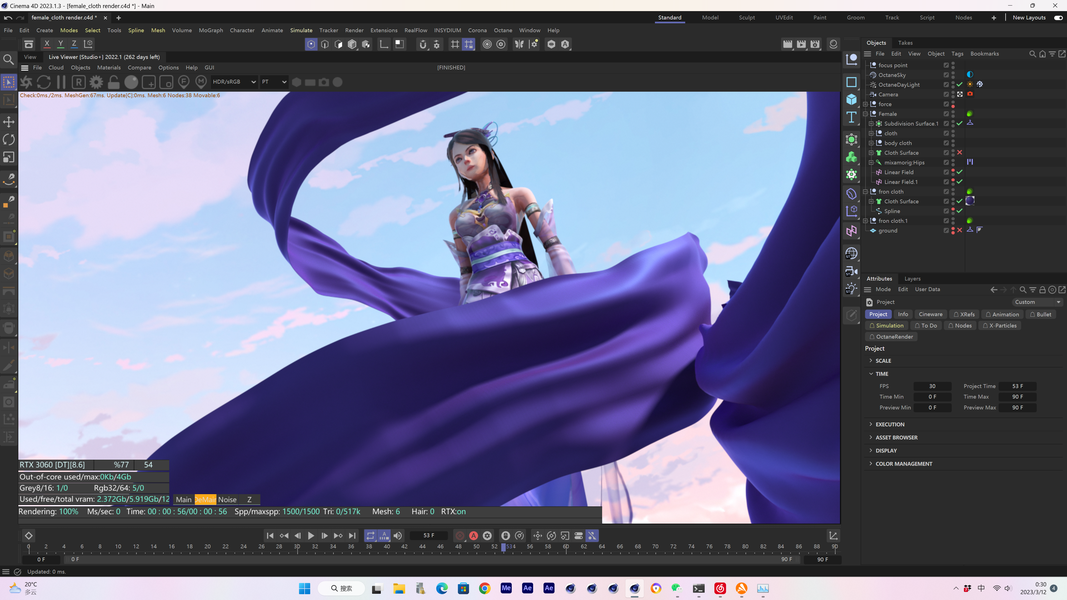Open the search magnifier in left sidebar
Screen dimensions: 1067x600
click(9, 60)
